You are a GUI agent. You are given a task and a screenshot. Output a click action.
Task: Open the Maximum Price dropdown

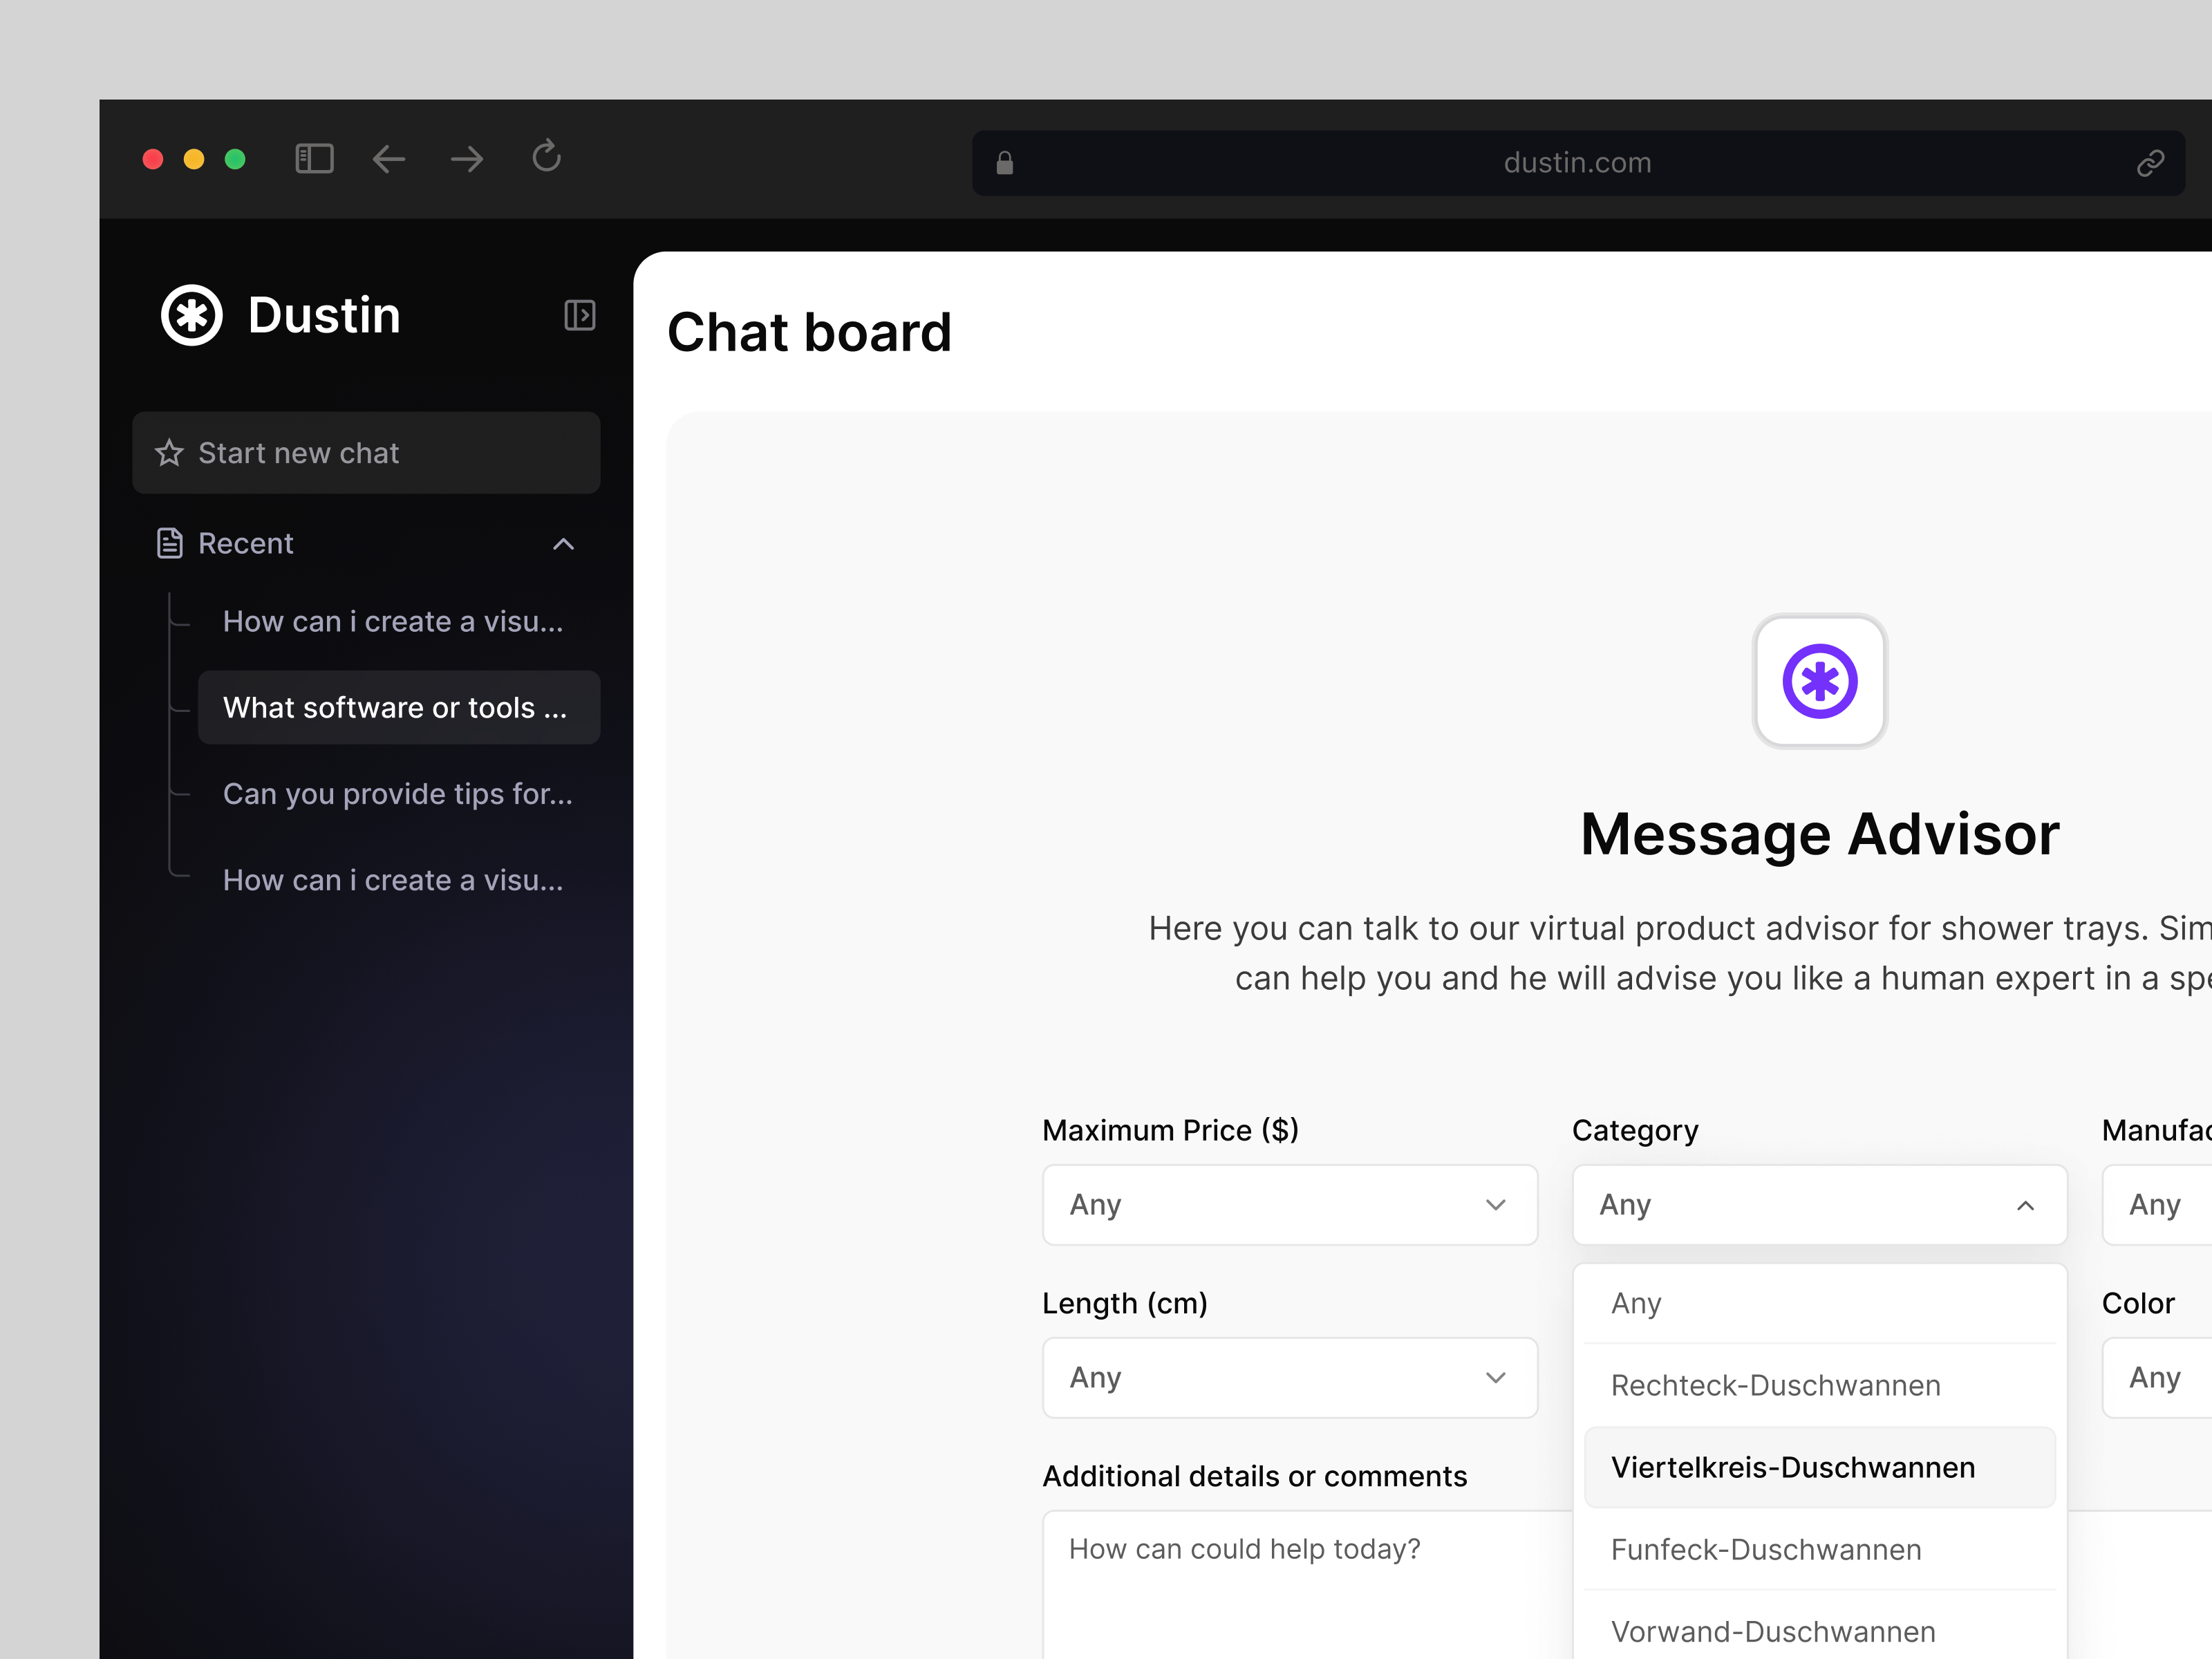(1289, 1205)
